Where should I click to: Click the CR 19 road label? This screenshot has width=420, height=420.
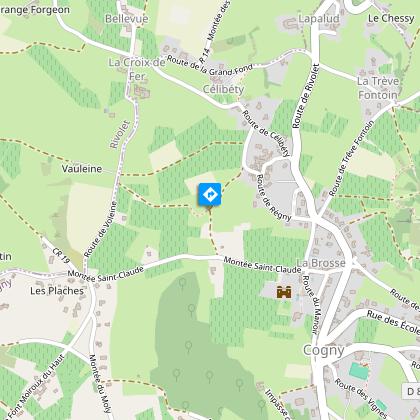pyautogui.click(x=61, y=255)
